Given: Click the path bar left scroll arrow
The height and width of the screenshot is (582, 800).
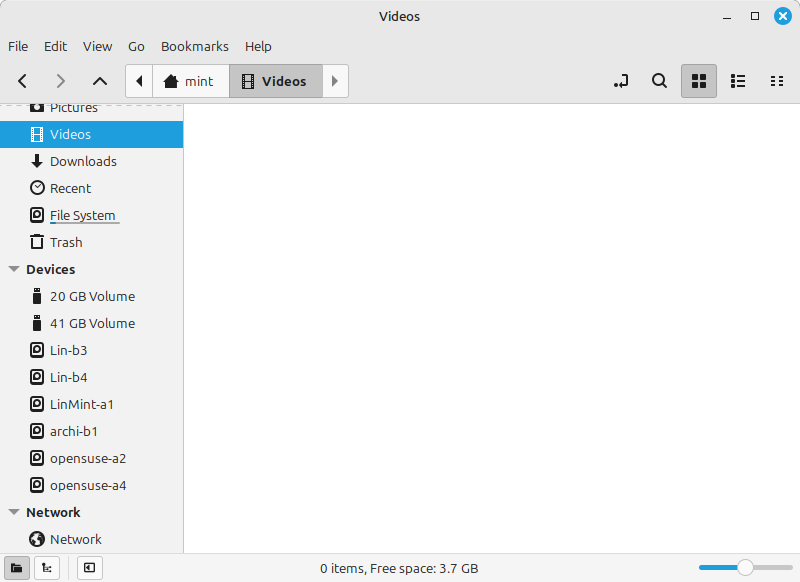Looking at the screenshot, I should coord(139,81).
